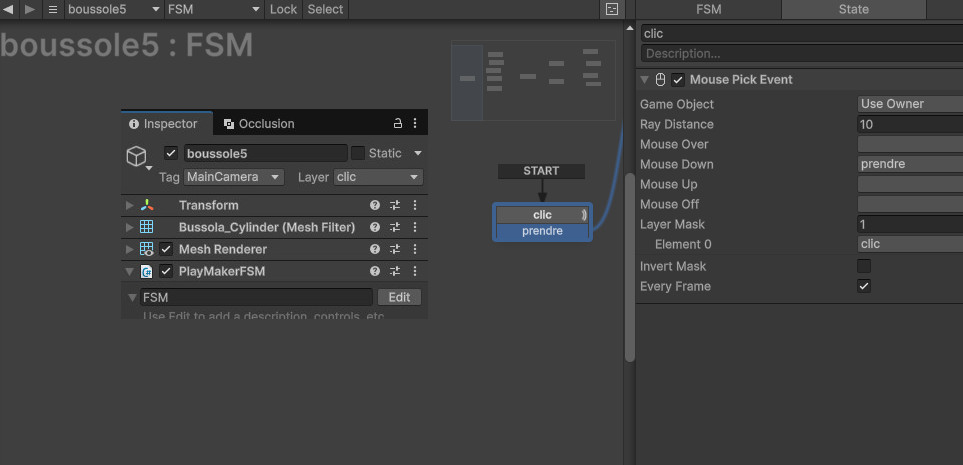This screenshot has height=465, width=963.
Task: Open the Inspector panel three-dot menu
Action: click(x=415, y=124)
